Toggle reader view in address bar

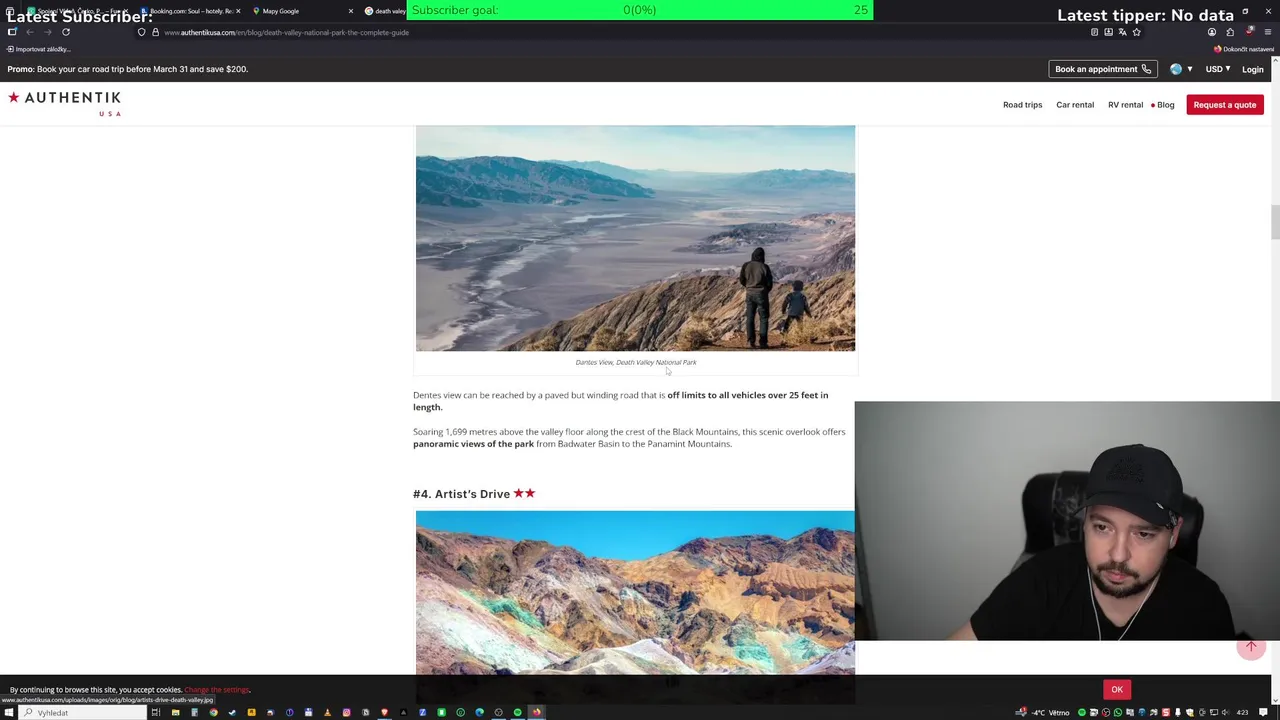(x=1094, y=32)
